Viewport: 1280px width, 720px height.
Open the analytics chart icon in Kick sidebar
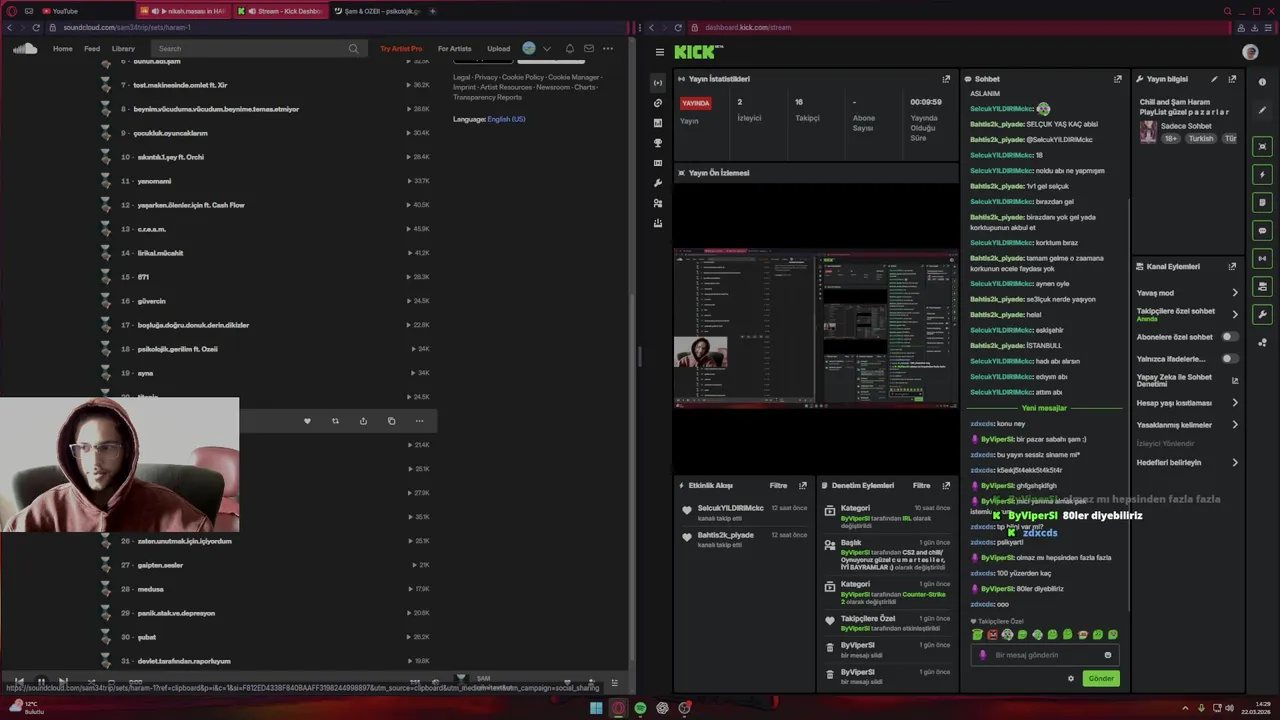click(x=657, y=123)
